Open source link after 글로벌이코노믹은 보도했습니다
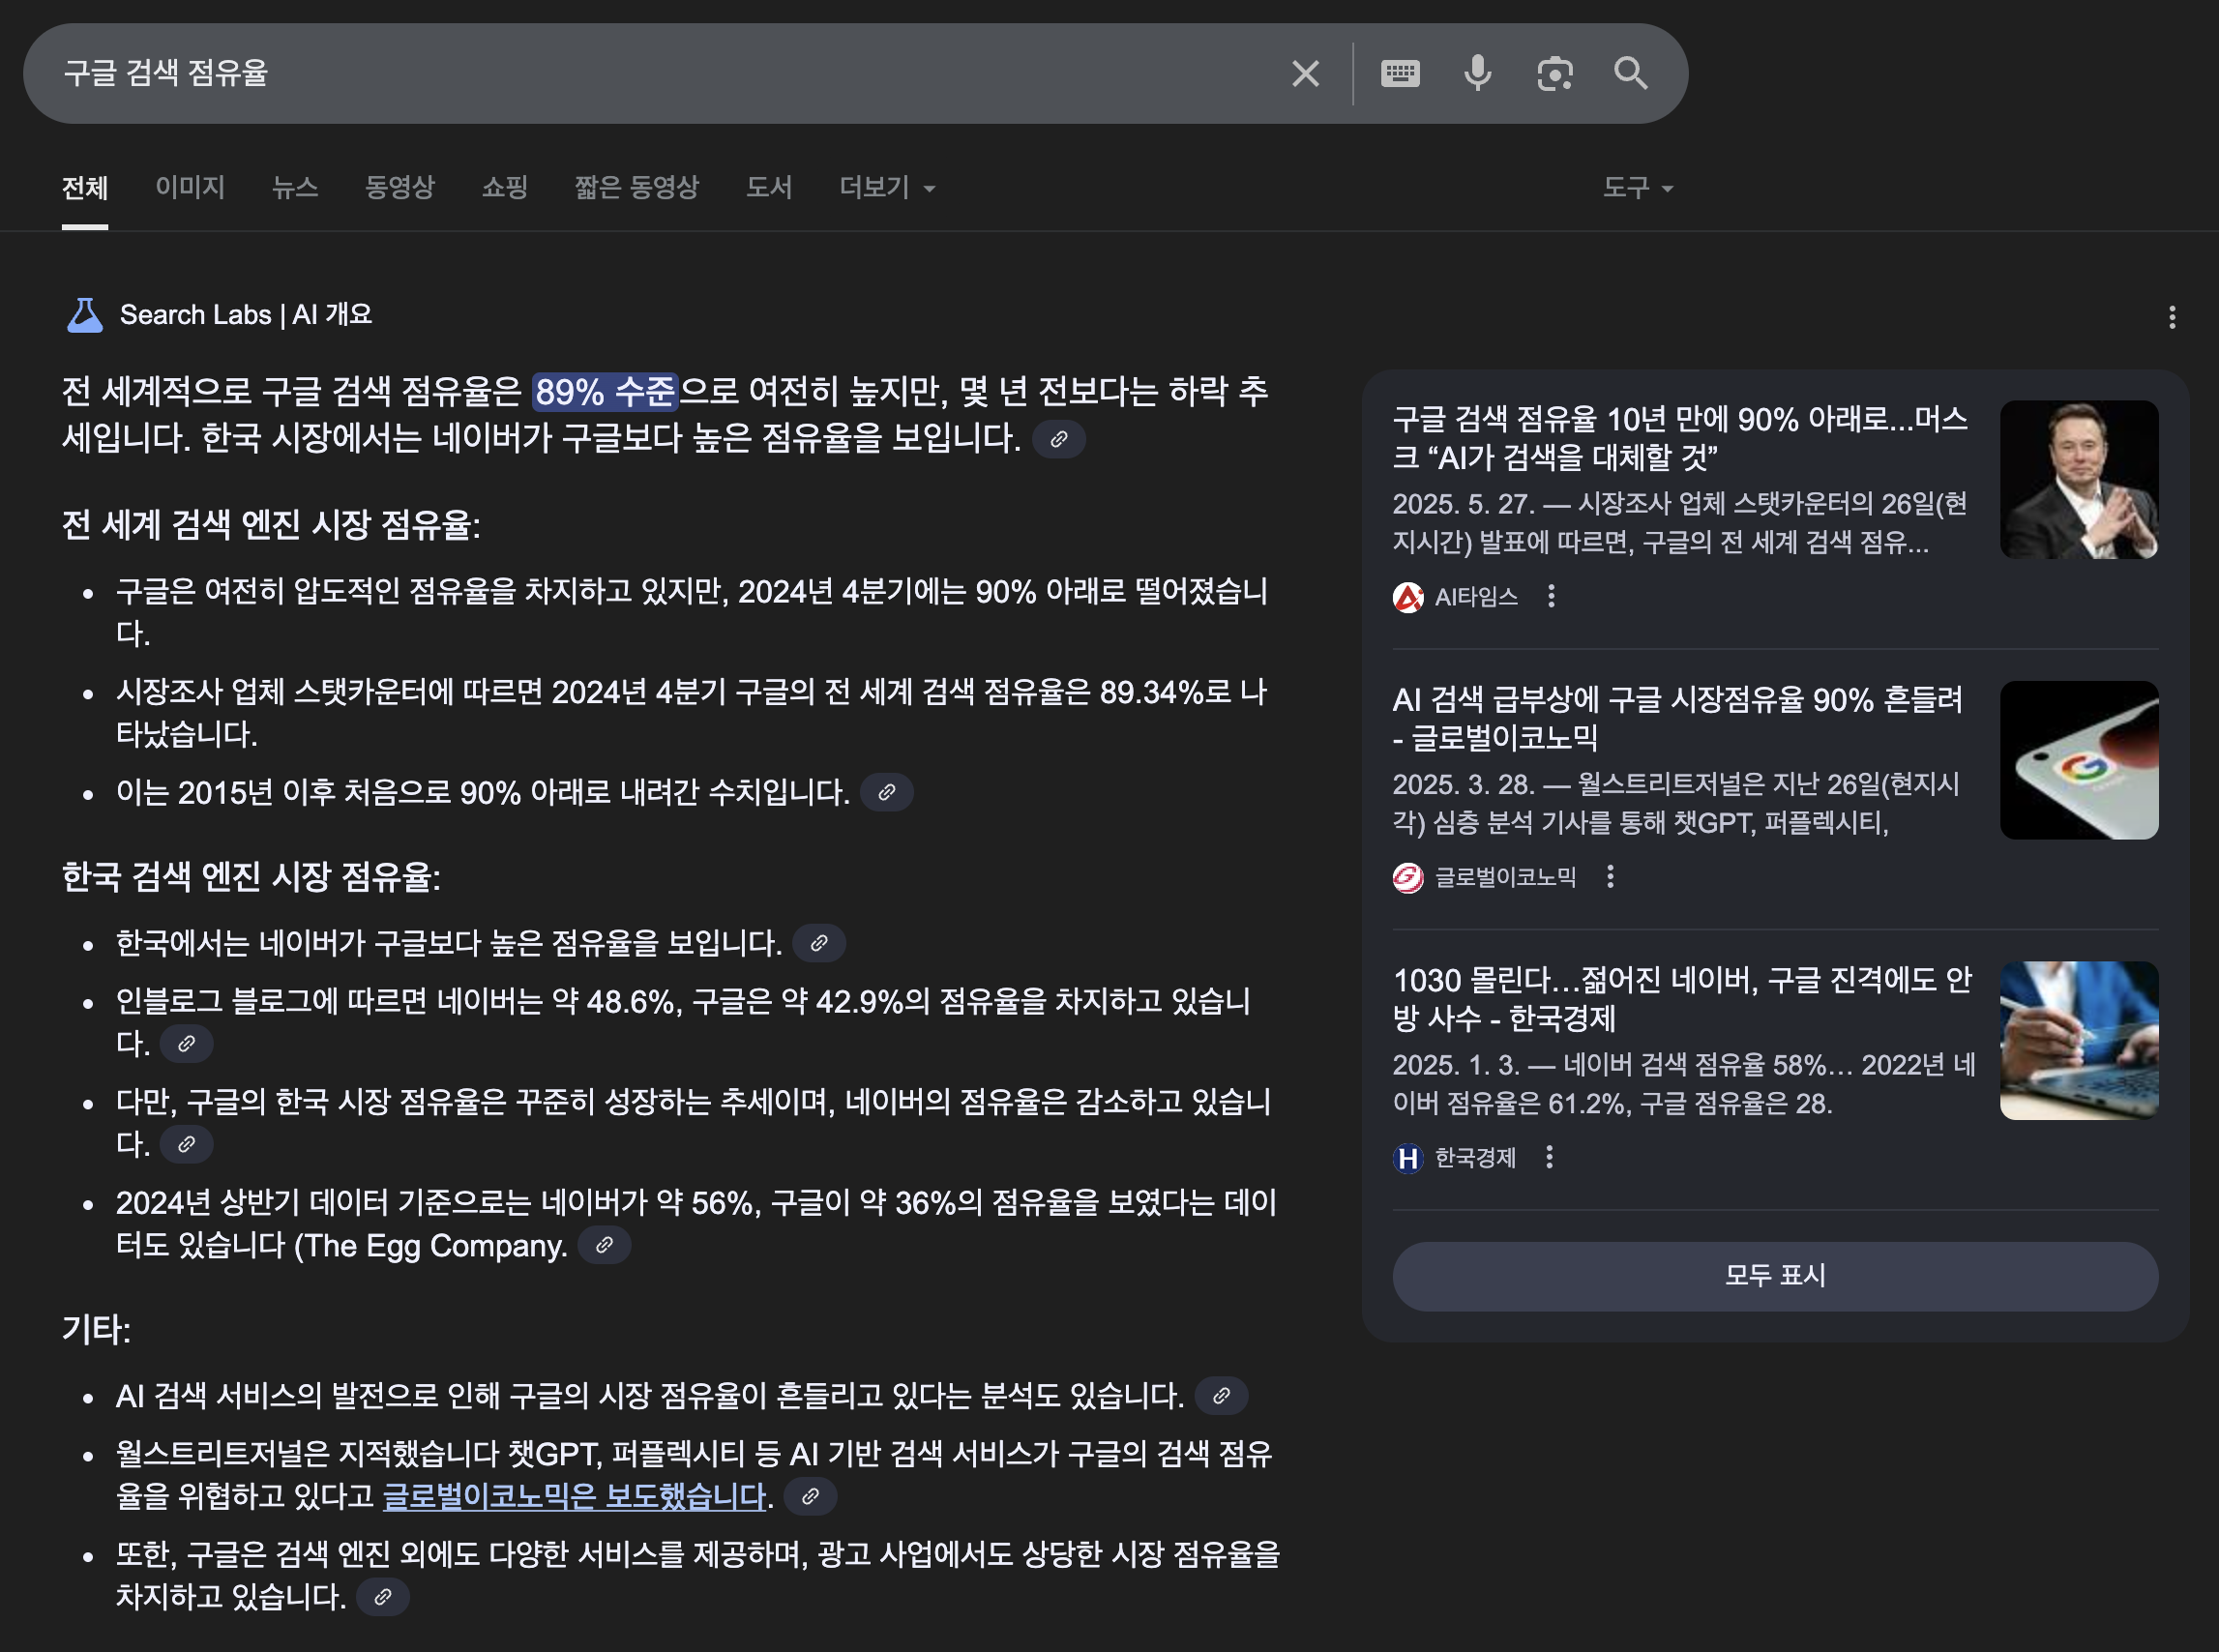Image resolution: width=2219 pixels, height=1652 pixels. click(810, 1496)
